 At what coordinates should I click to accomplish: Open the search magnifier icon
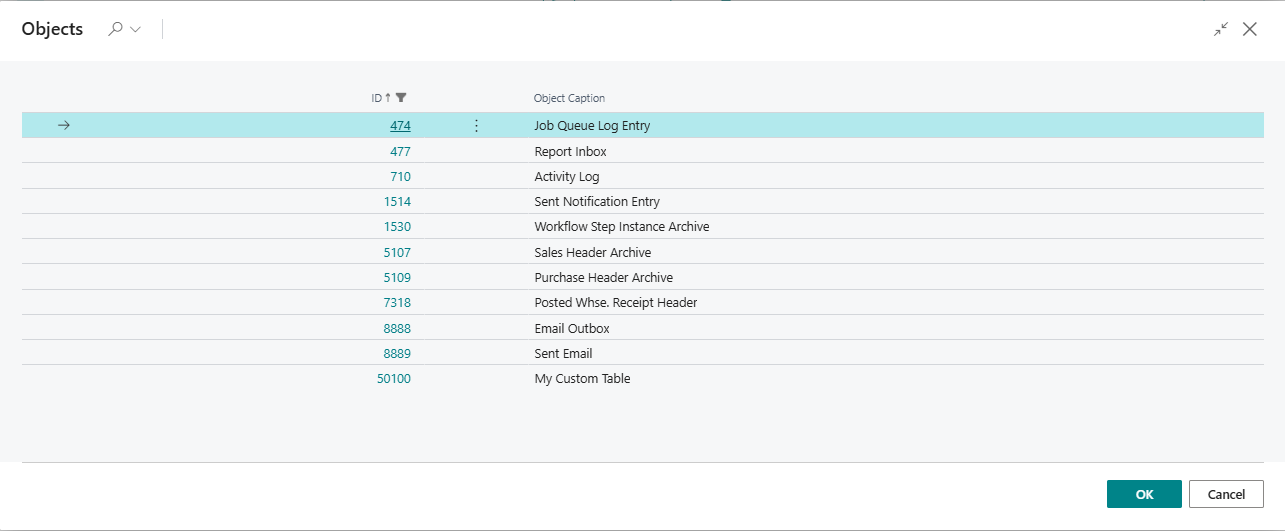(x=115, y=30)
